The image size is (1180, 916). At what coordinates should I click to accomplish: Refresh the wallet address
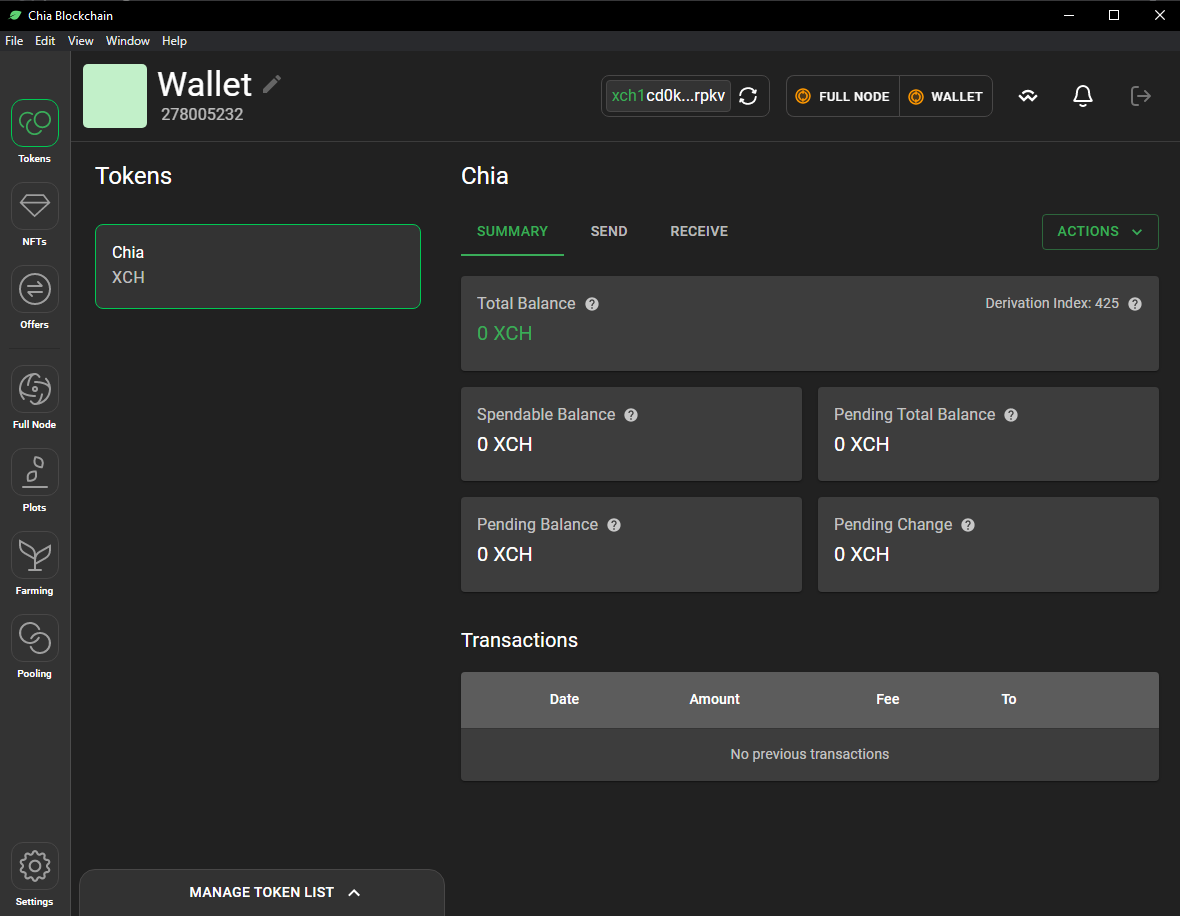click(x=748, y=95)
